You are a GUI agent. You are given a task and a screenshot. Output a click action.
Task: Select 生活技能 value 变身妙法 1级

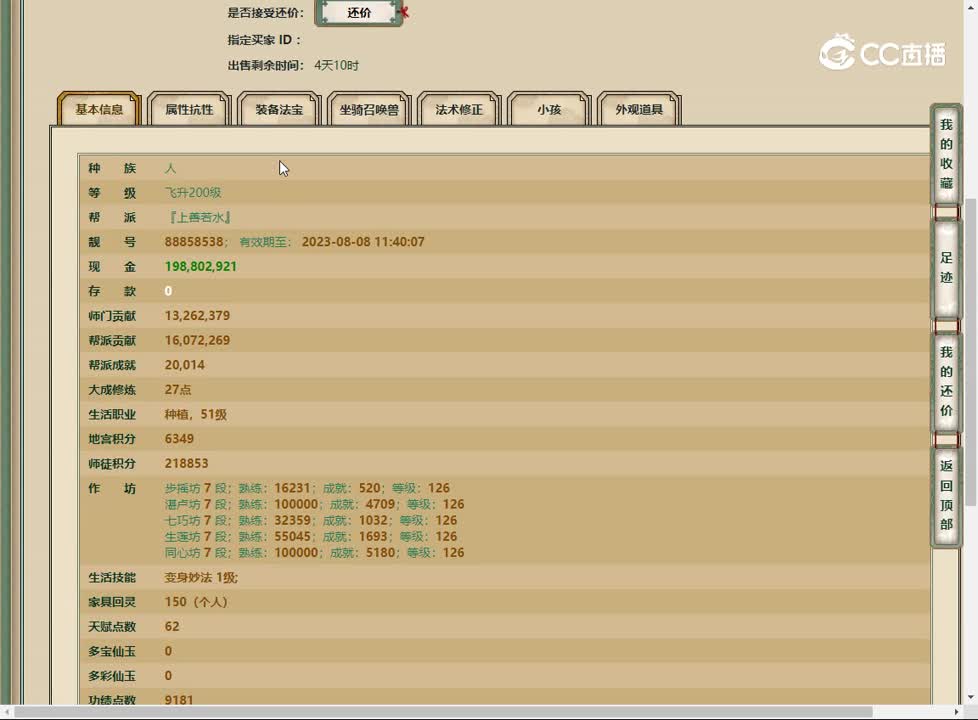201,578
